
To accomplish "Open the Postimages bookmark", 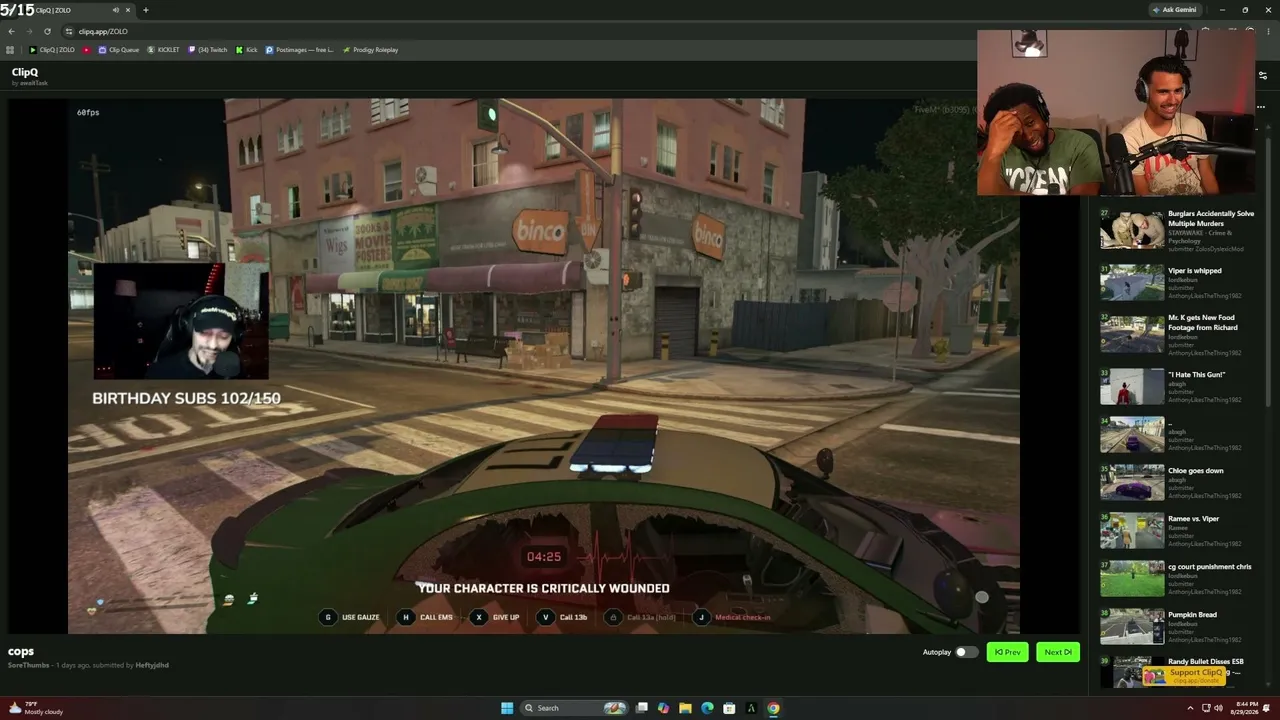I will click(299, 50).
